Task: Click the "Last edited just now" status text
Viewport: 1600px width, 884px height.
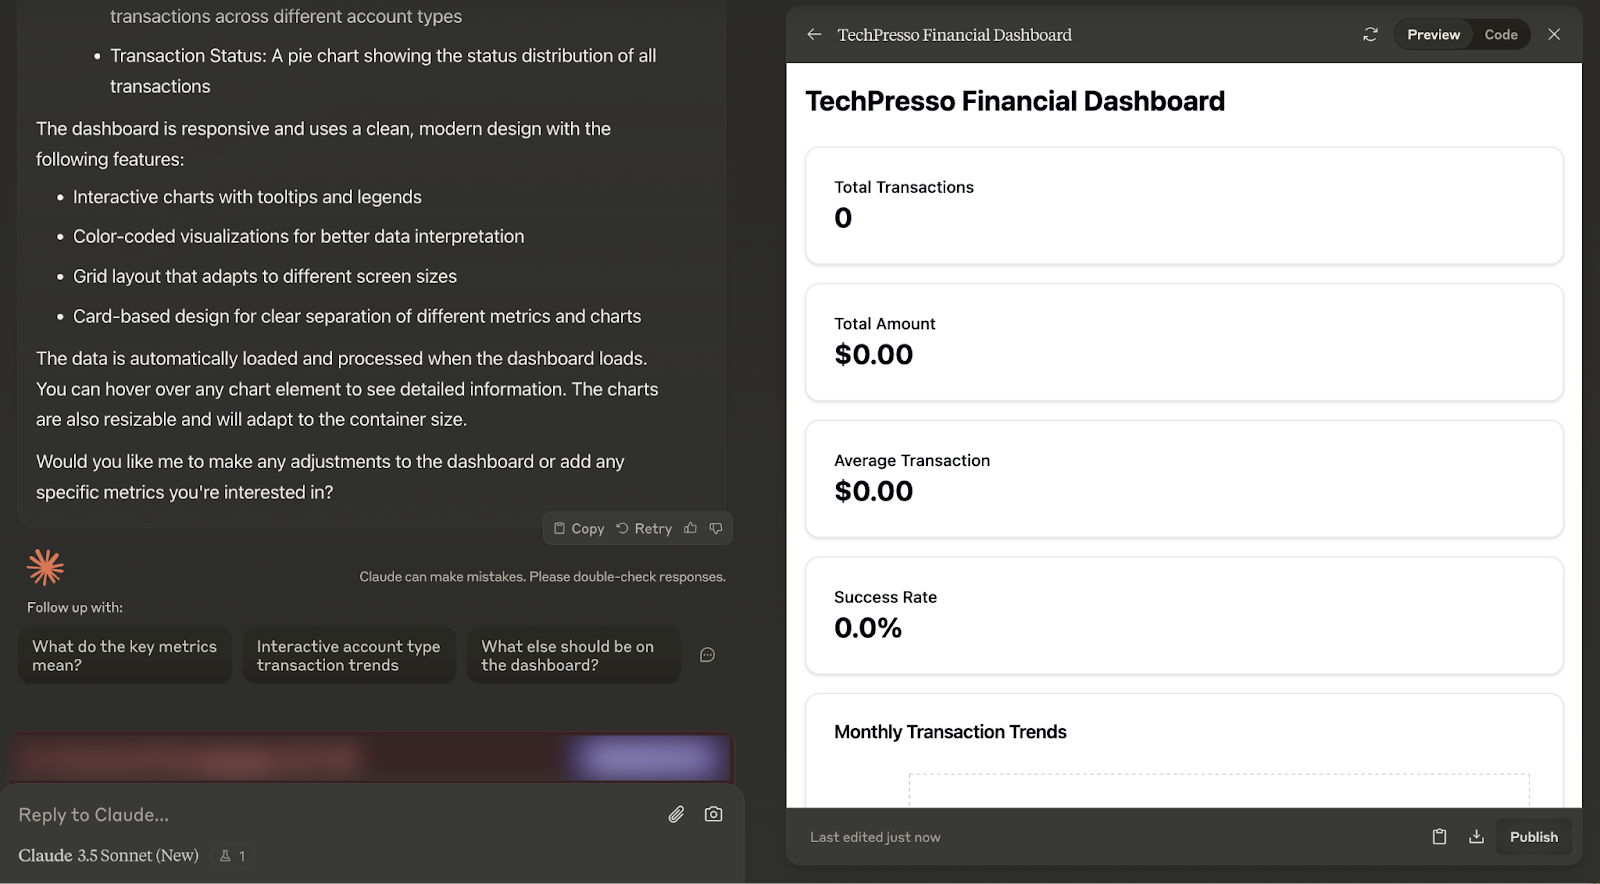Action: (875, 838)
